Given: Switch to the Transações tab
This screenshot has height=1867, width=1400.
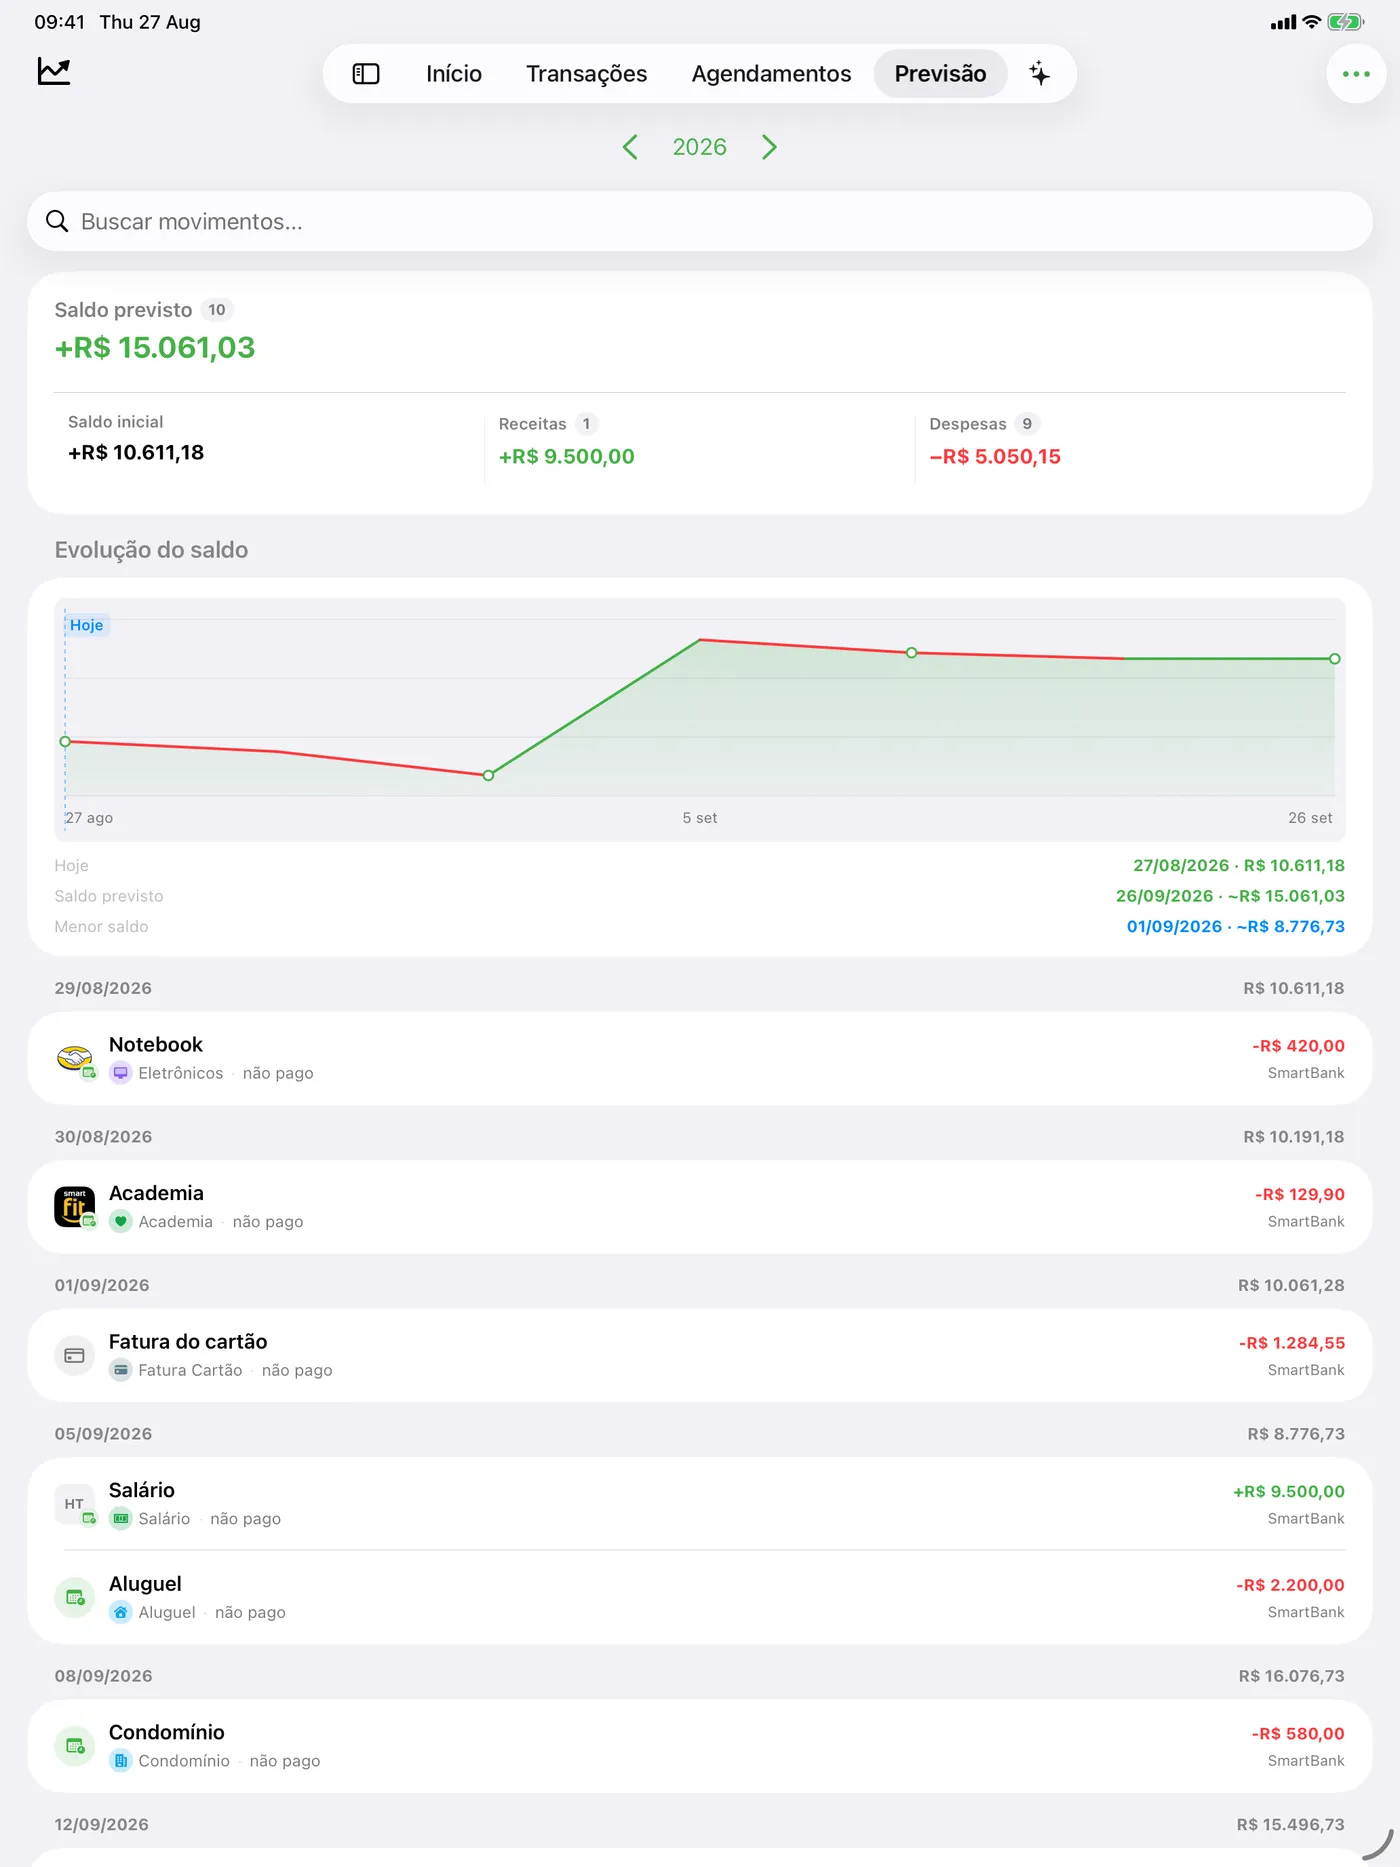Looking at the screenshot, I should click(587, 74).
